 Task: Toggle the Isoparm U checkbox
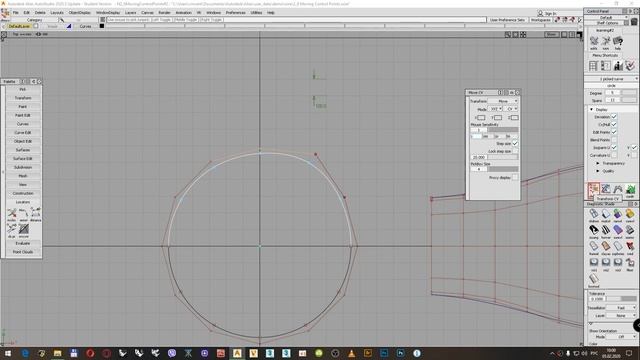(x=614, y=147)
